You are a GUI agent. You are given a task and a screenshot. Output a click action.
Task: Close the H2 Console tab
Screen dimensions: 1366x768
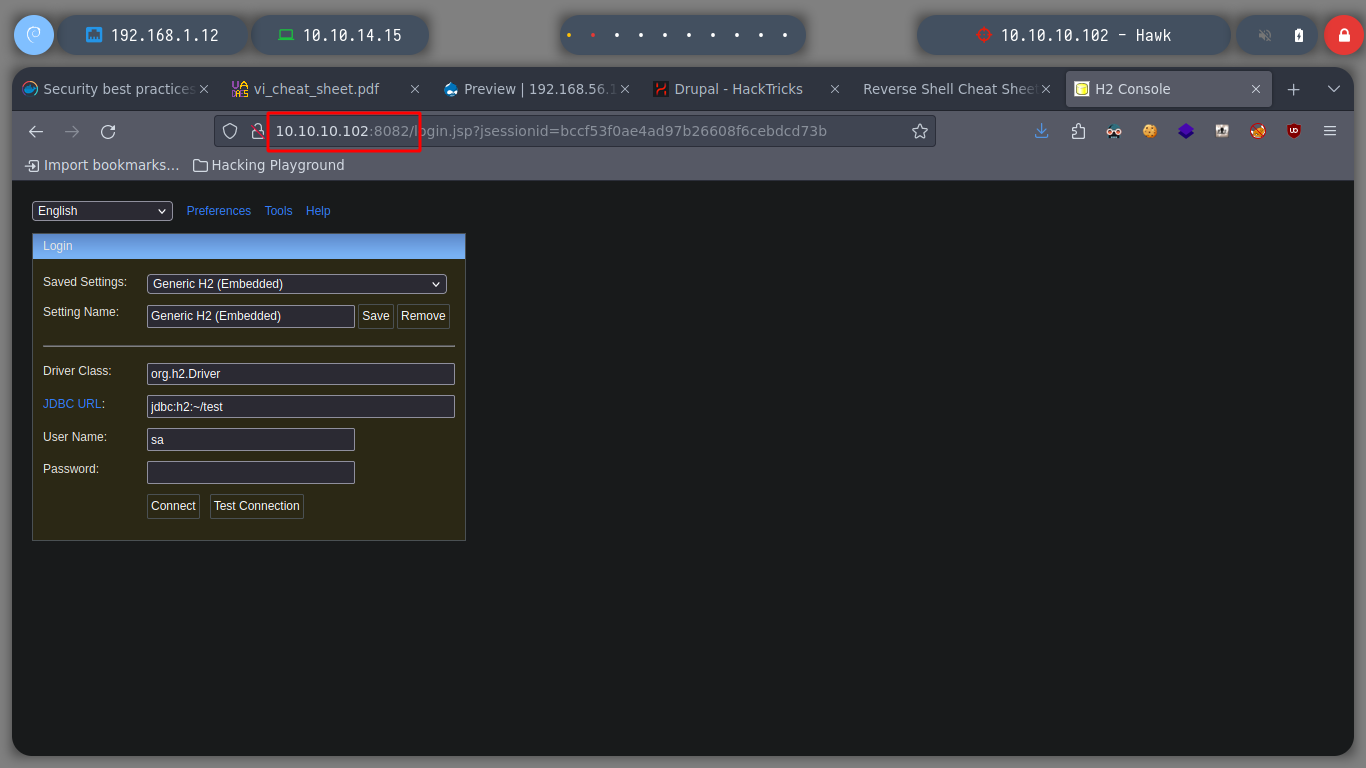[x=1257, y=89]
